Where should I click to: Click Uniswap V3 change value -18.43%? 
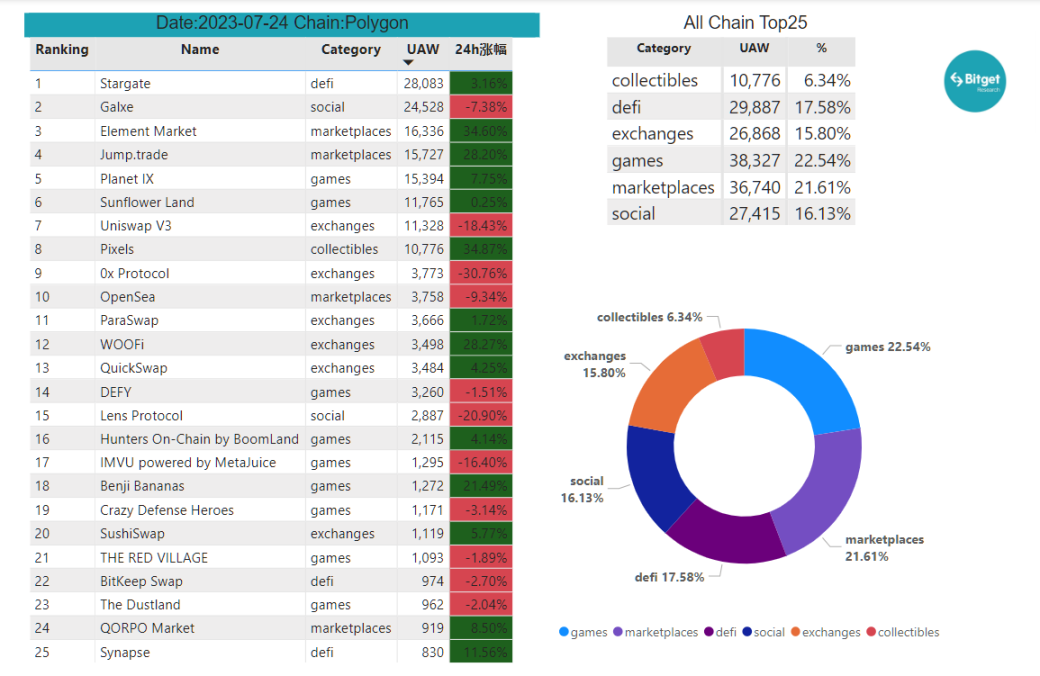(481, 226)
